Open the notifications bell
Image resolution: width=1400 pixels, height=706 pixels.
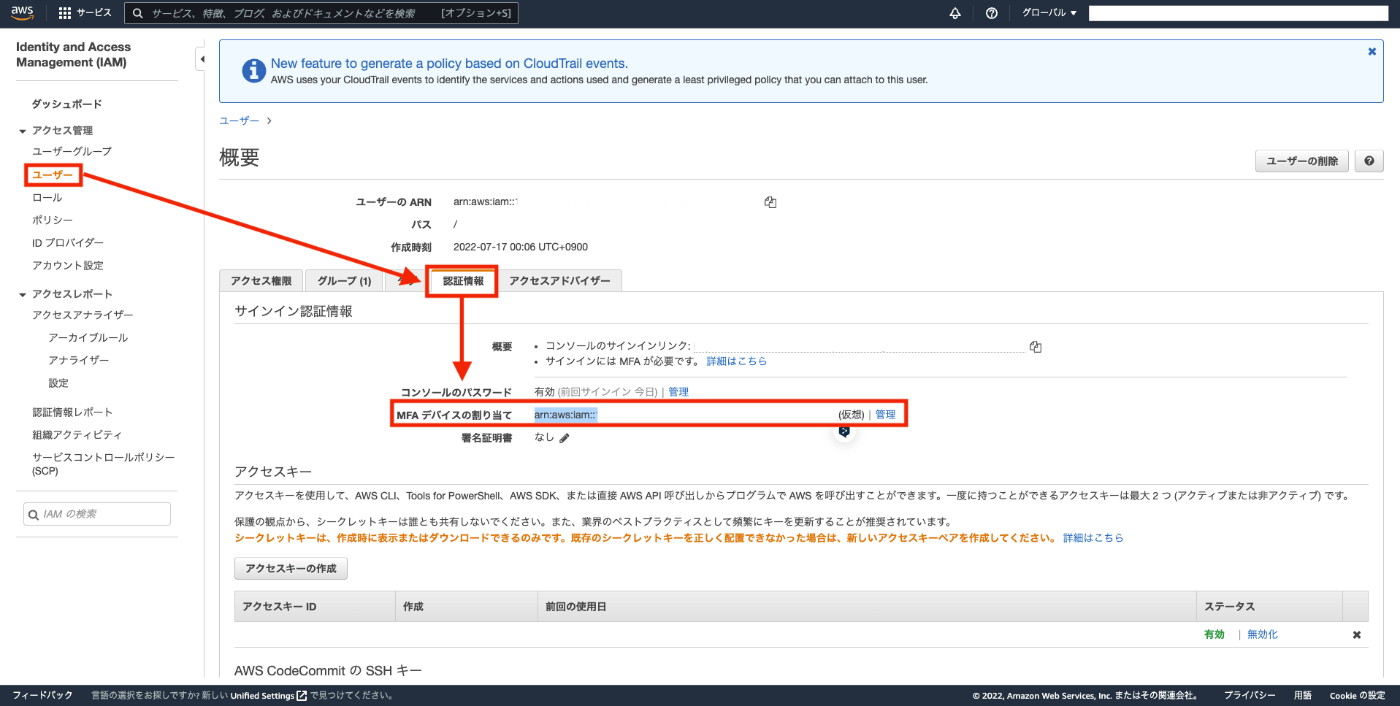(x=955, y=13)
